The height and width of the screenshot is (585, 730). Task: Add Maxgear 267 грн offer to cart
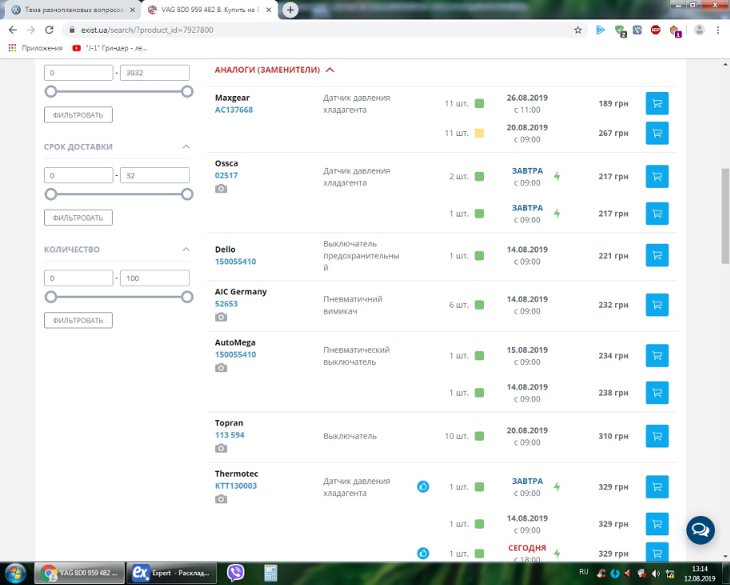pos(657,133)
